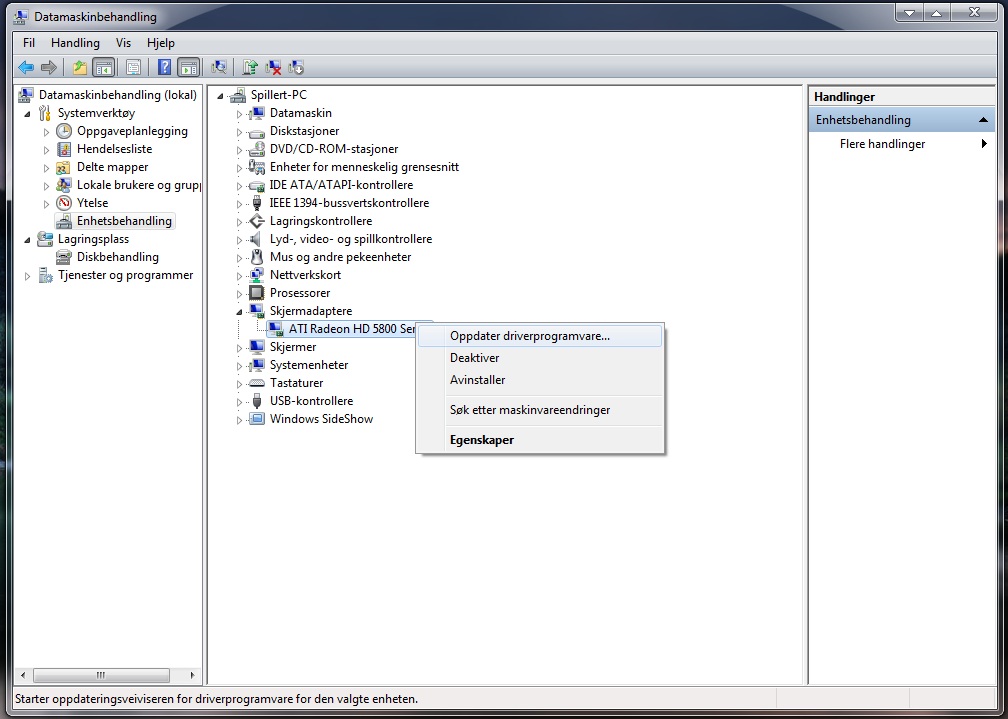Expand the Tjenester og programmer node
The image size is (1008, 719).
pyautogui.click(x=27, y=276)
